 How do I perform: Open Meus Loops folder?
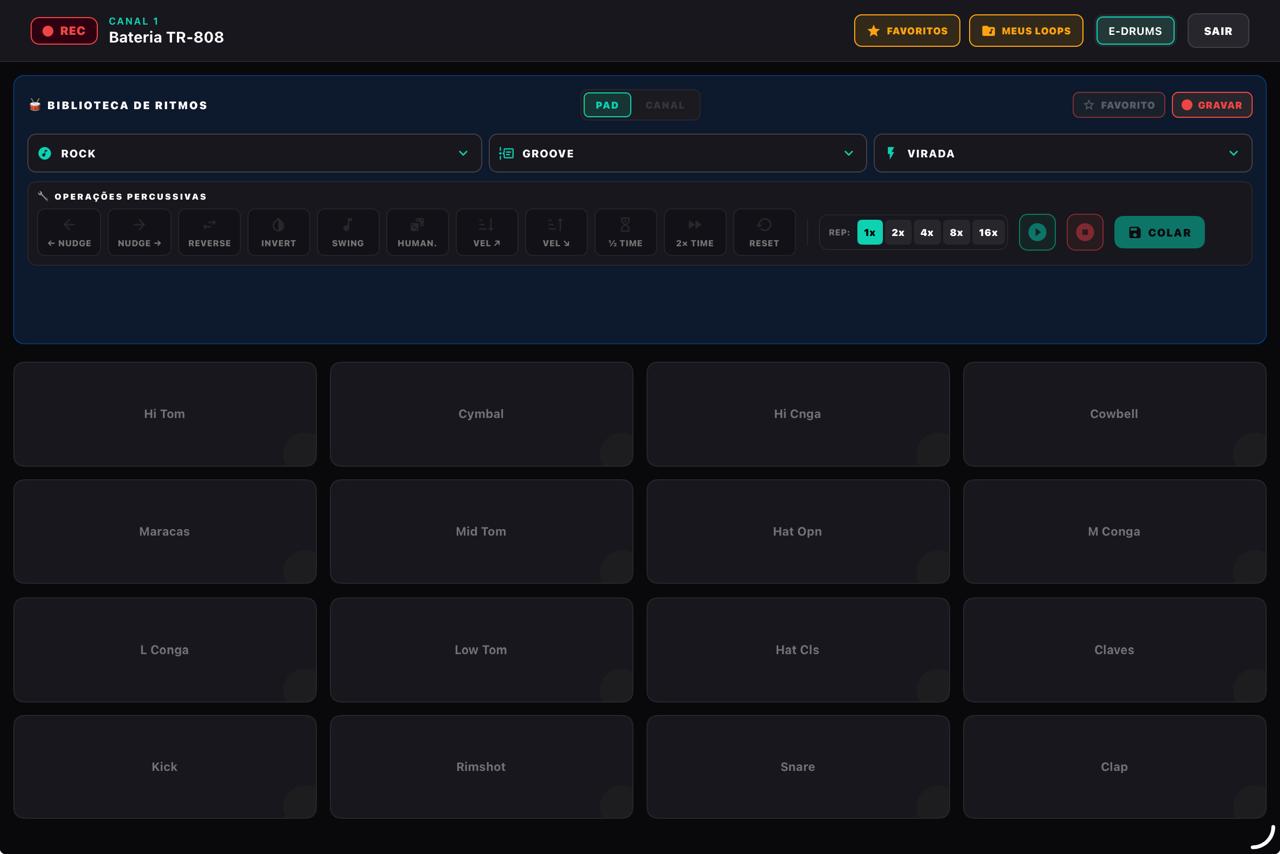click(1026, 31)
